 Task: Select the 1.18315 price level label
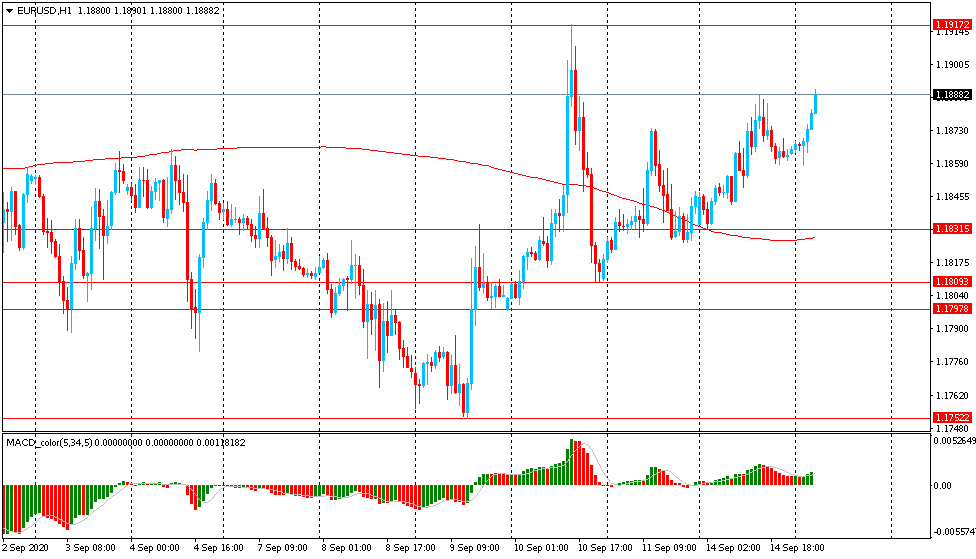click(x=951, y=229)
